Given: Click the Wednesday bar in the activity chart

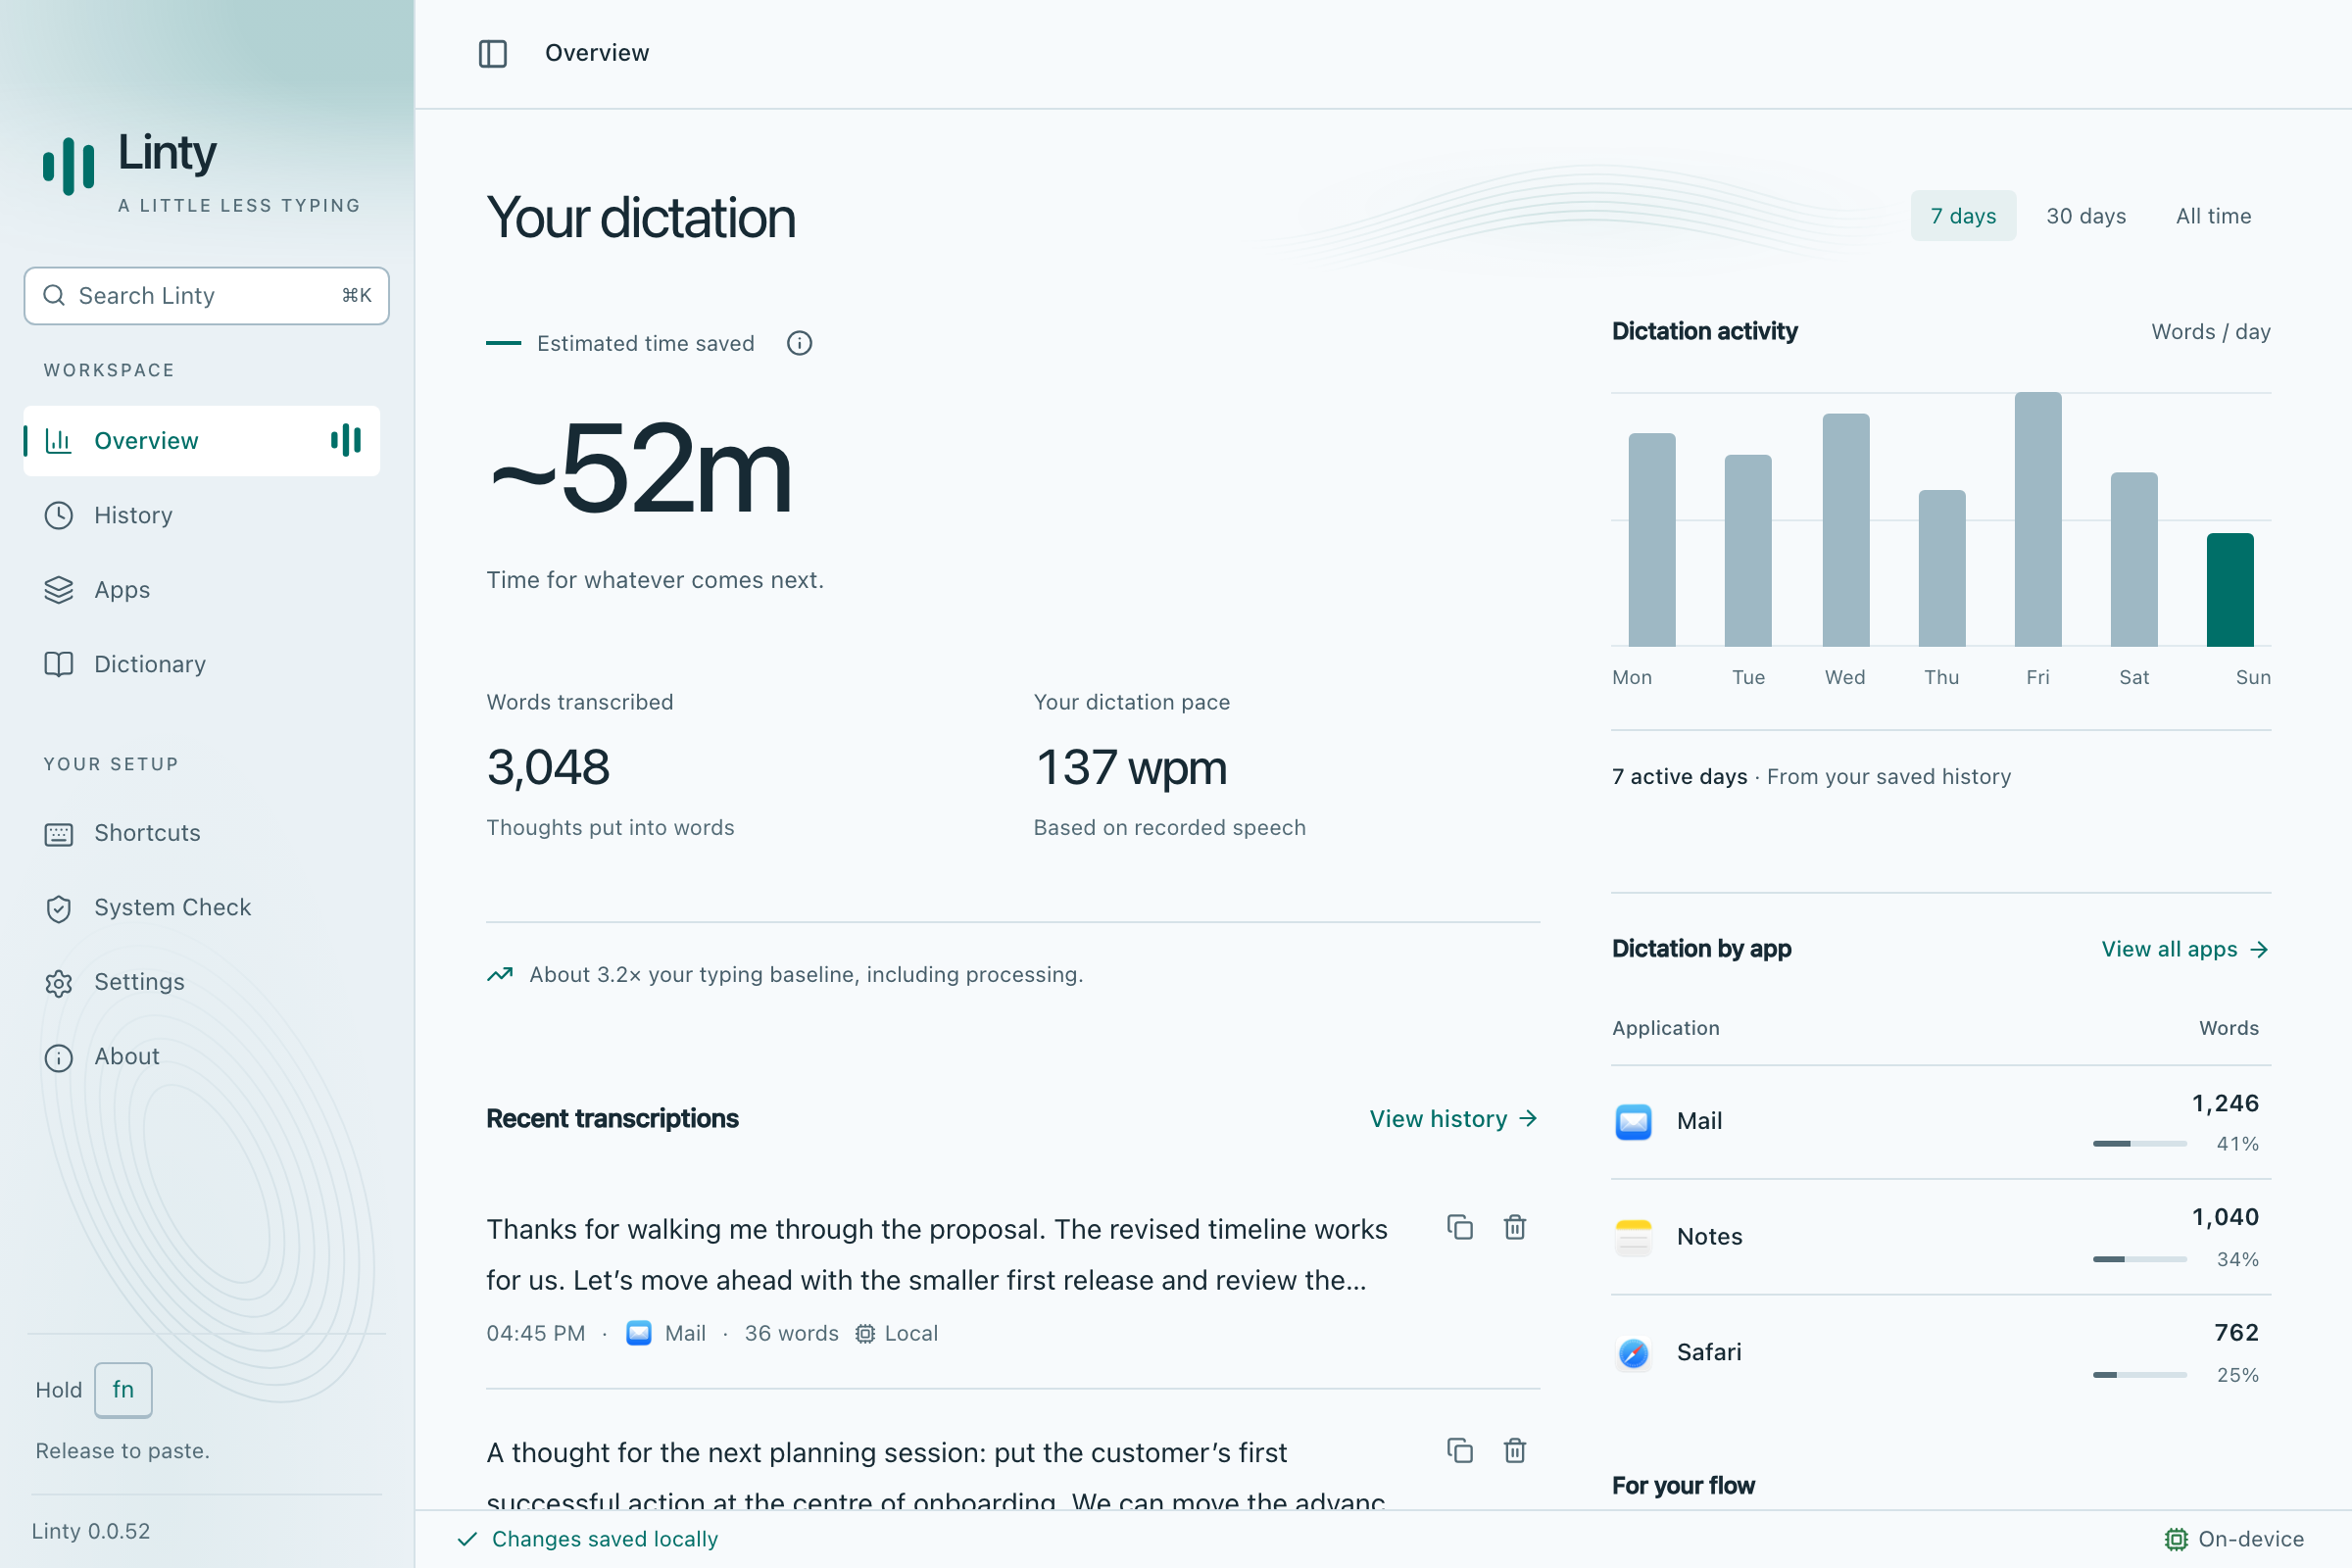Looking at the screenshot, I should pos(1845,530).
